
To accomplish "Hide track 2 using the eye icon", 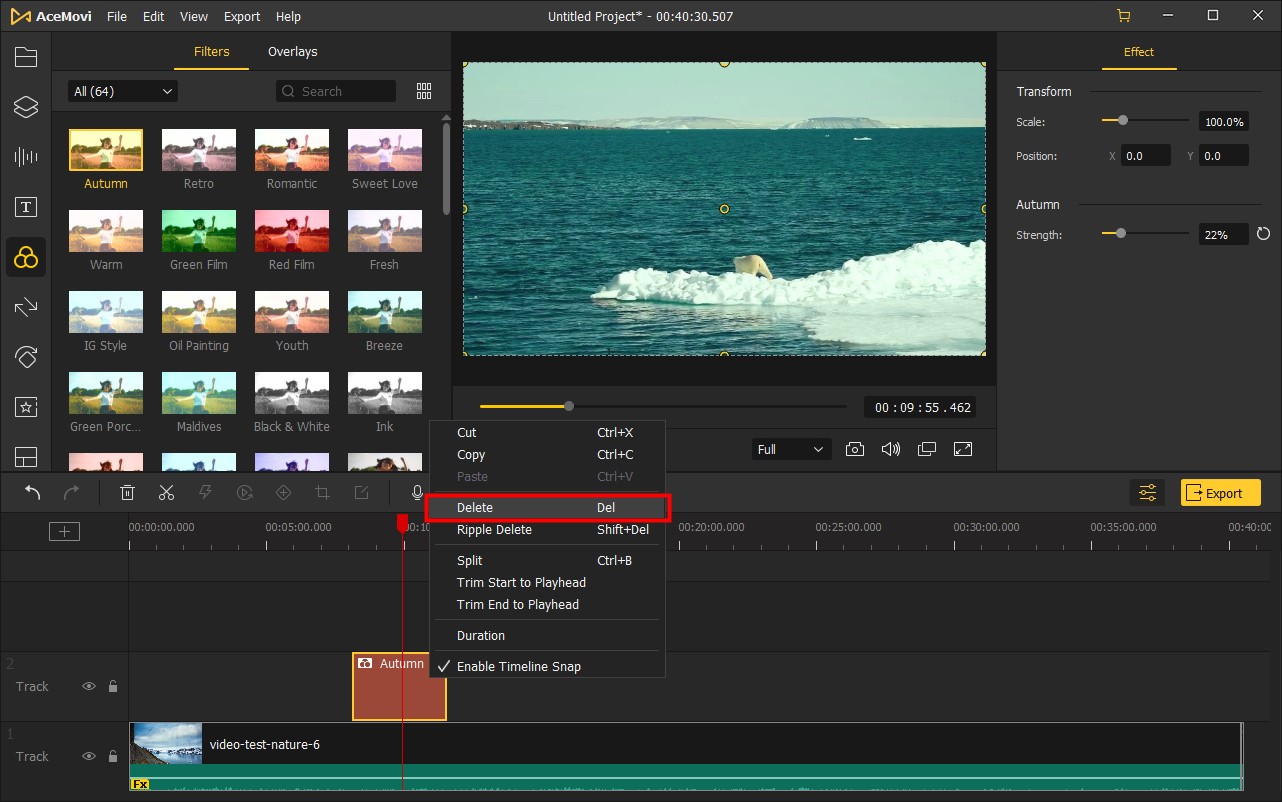I will 89,686.
